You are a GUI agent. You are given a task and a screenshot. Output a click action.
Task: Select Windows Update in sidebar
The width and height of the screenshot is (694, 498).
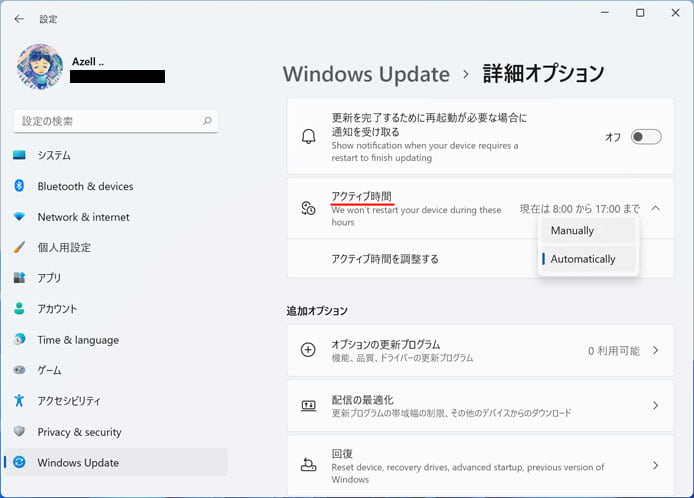tap(116, 462)
